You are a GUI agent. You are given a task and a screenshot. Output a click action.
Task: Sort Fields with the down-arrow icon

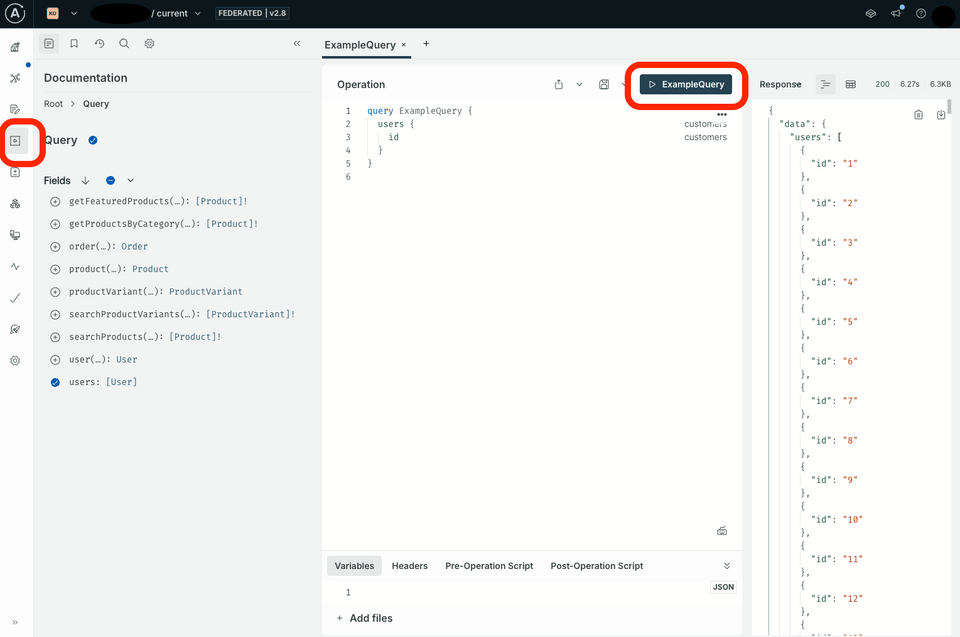click(85, 180)
